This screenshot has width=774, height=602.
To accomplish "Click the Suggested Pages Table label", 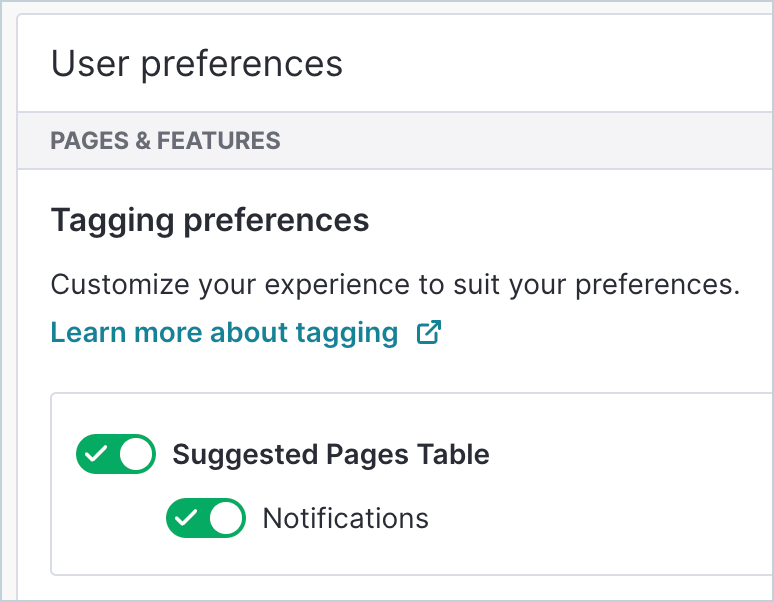I will point(330,454).
